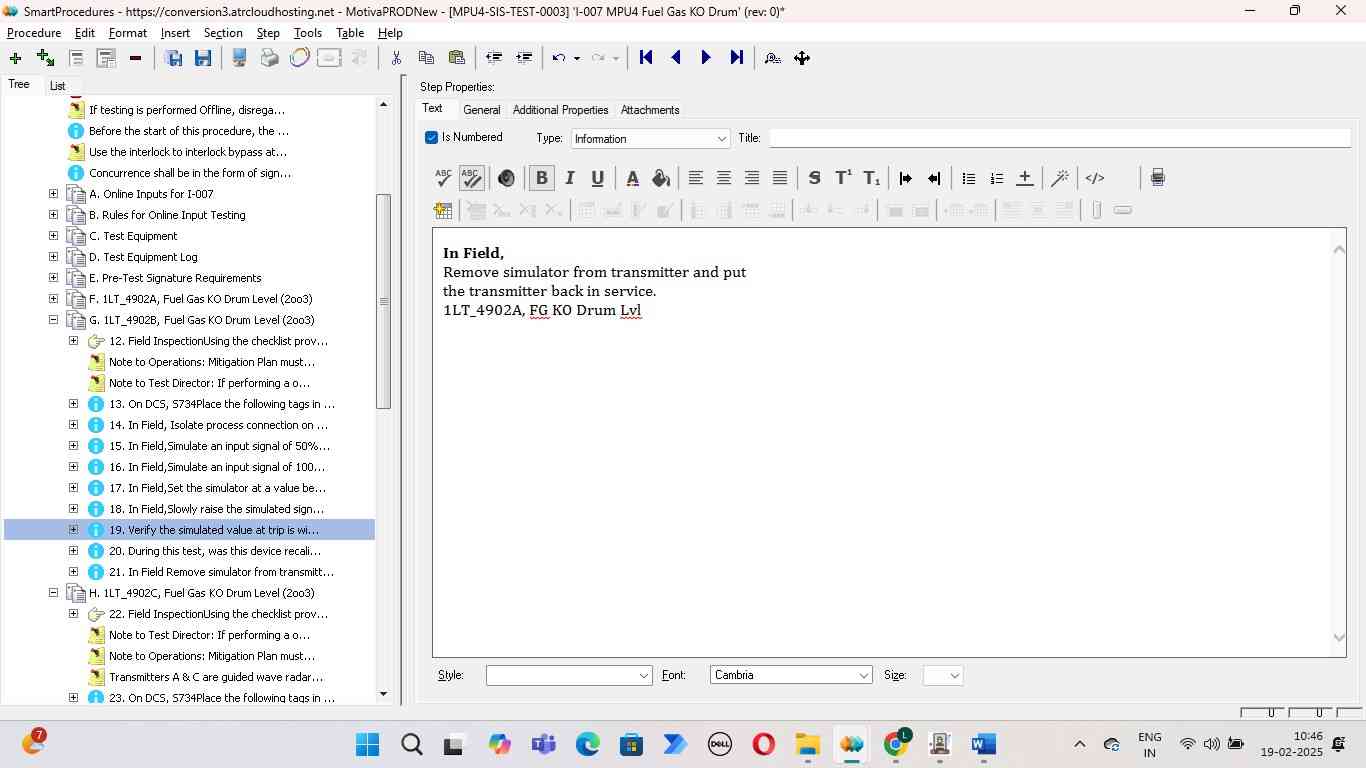
Task: Toggle the Is Numbered checkbox
Action: pos(431,138)
